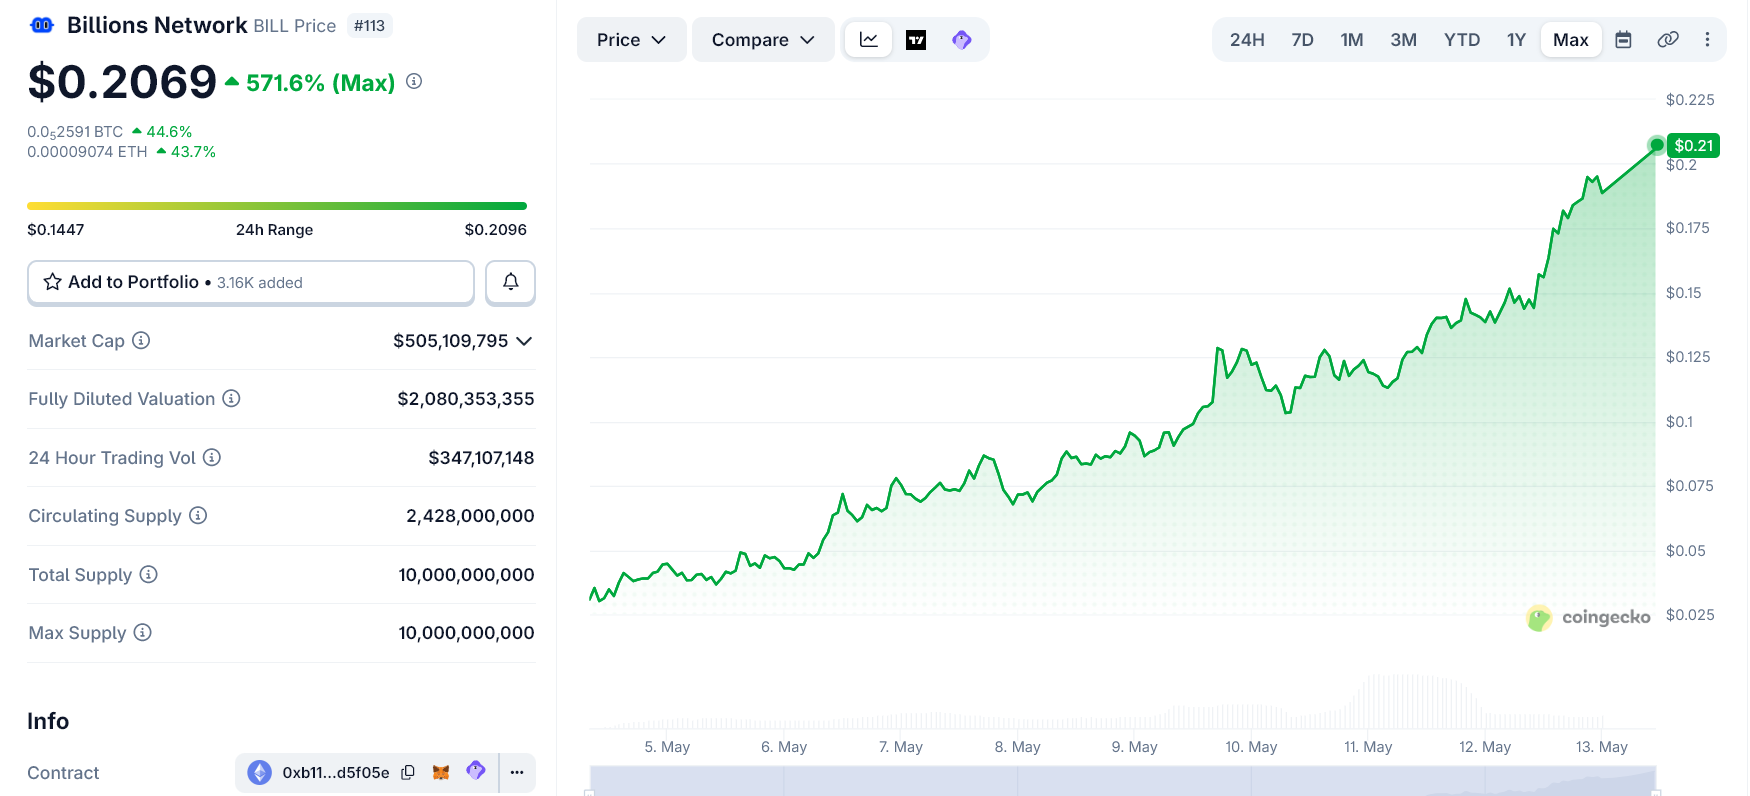This screenshot has width=1750, height=796.
Task: Click the $0.21 current price marker on the chart
Action: tap(1693, 145)
